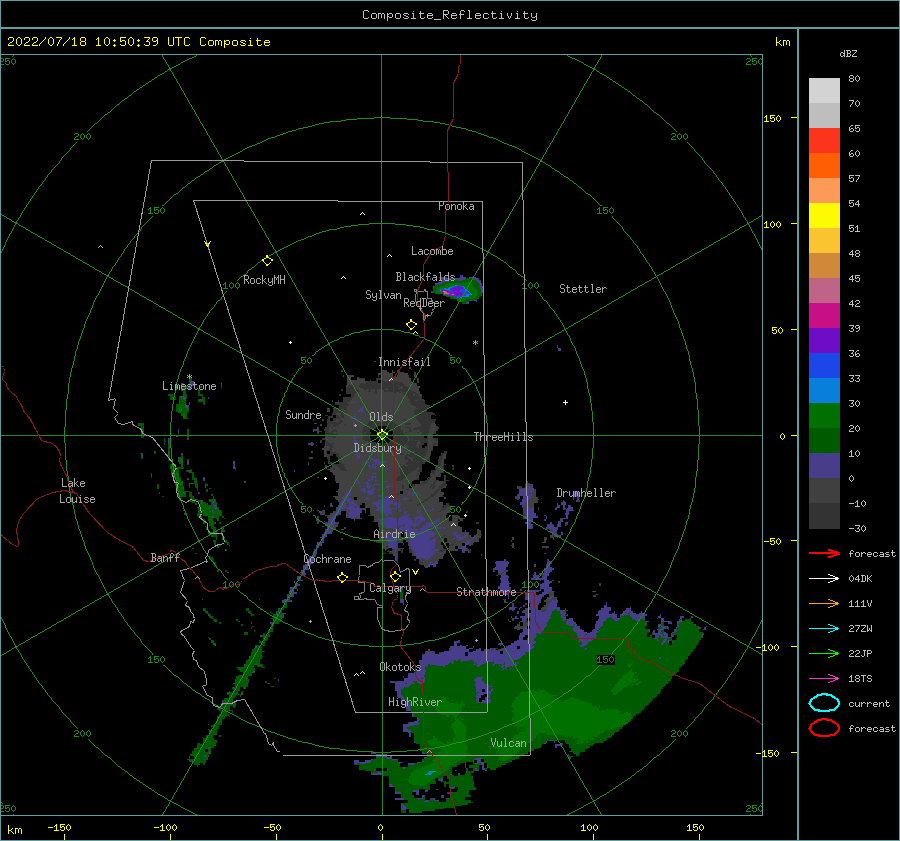The height and width of the screenshot is (841, 900).
Task: Click the dBZ legend heading
Action: [848, 53]
